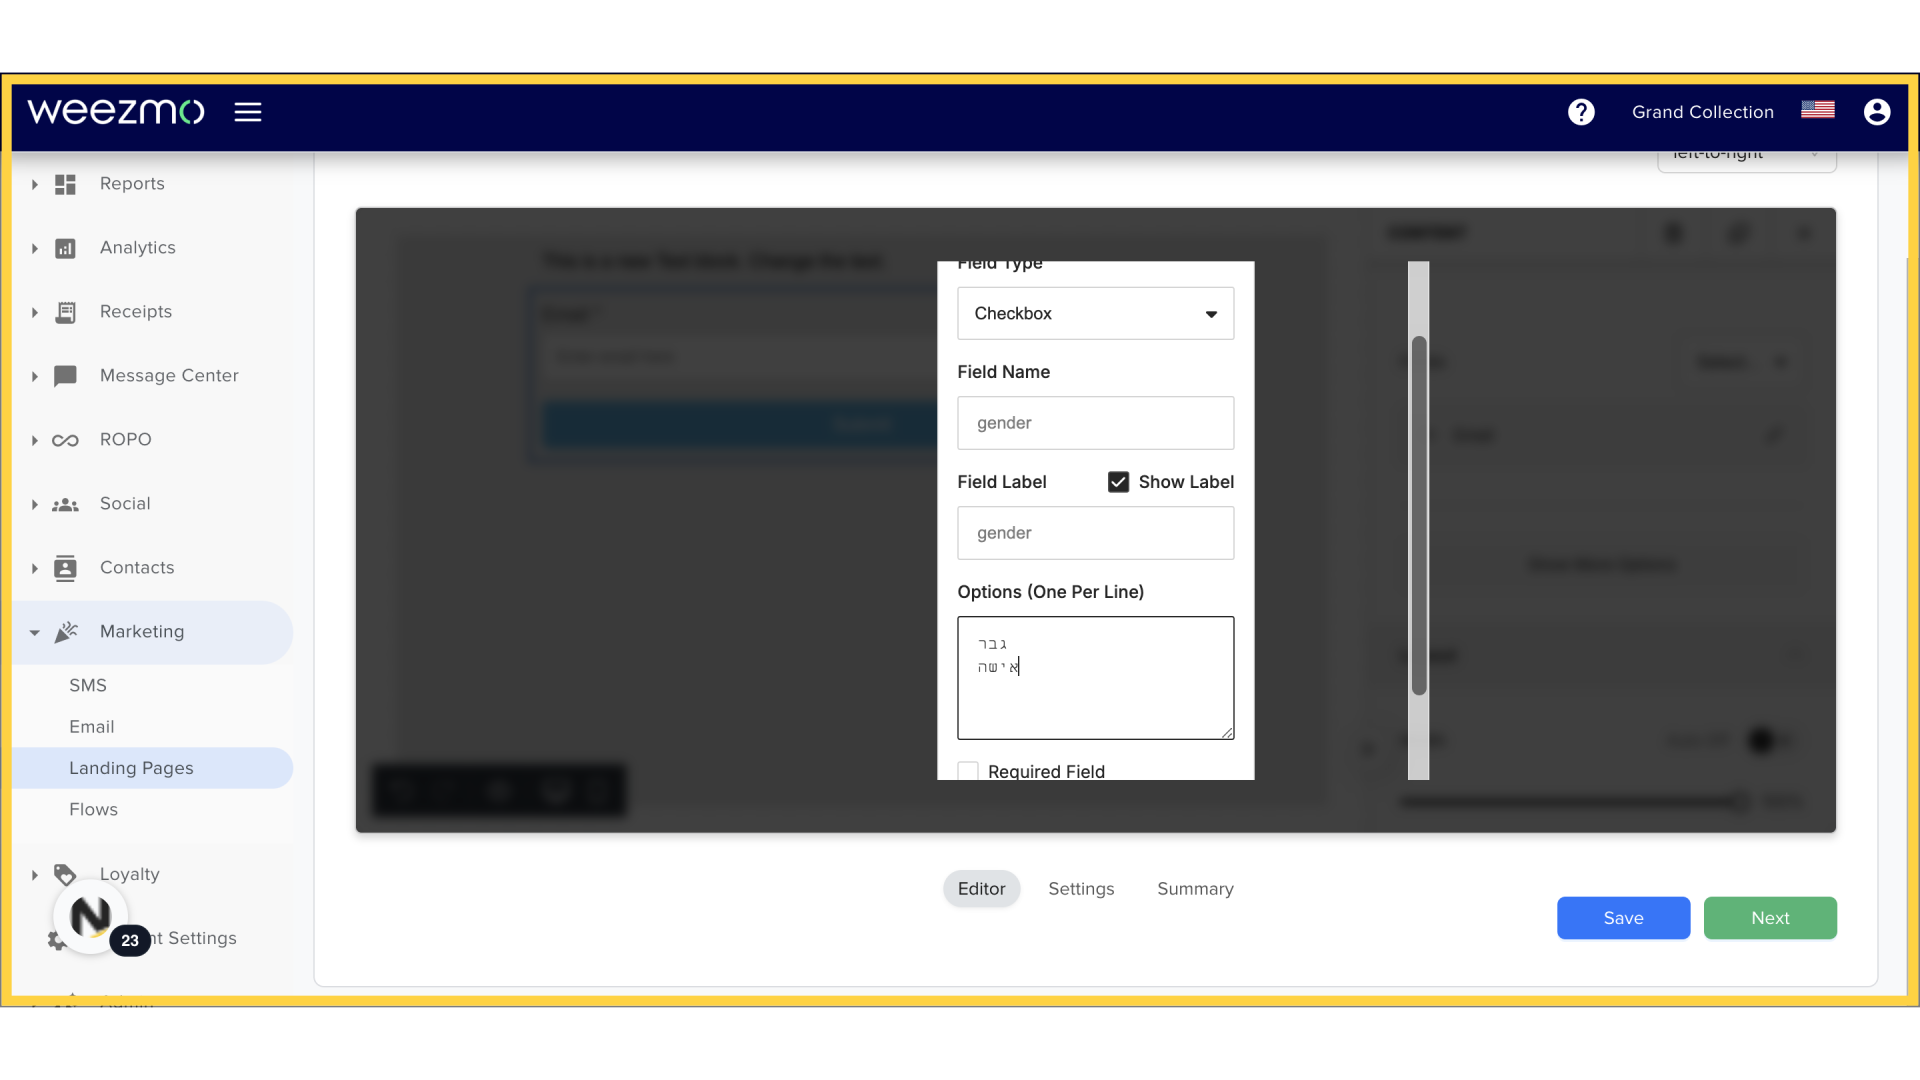The width and height of the screenshot is (1920, 1080).
Task: Switch to the Settings tab
Action: (x=1081, y=887)
